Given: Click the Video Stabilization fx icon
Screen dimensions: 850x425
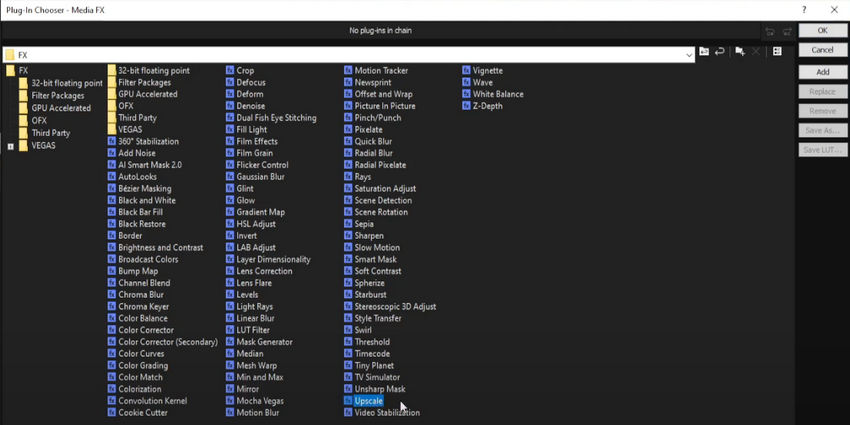Looking at the screenshot, I should click(x=348, y=413).
